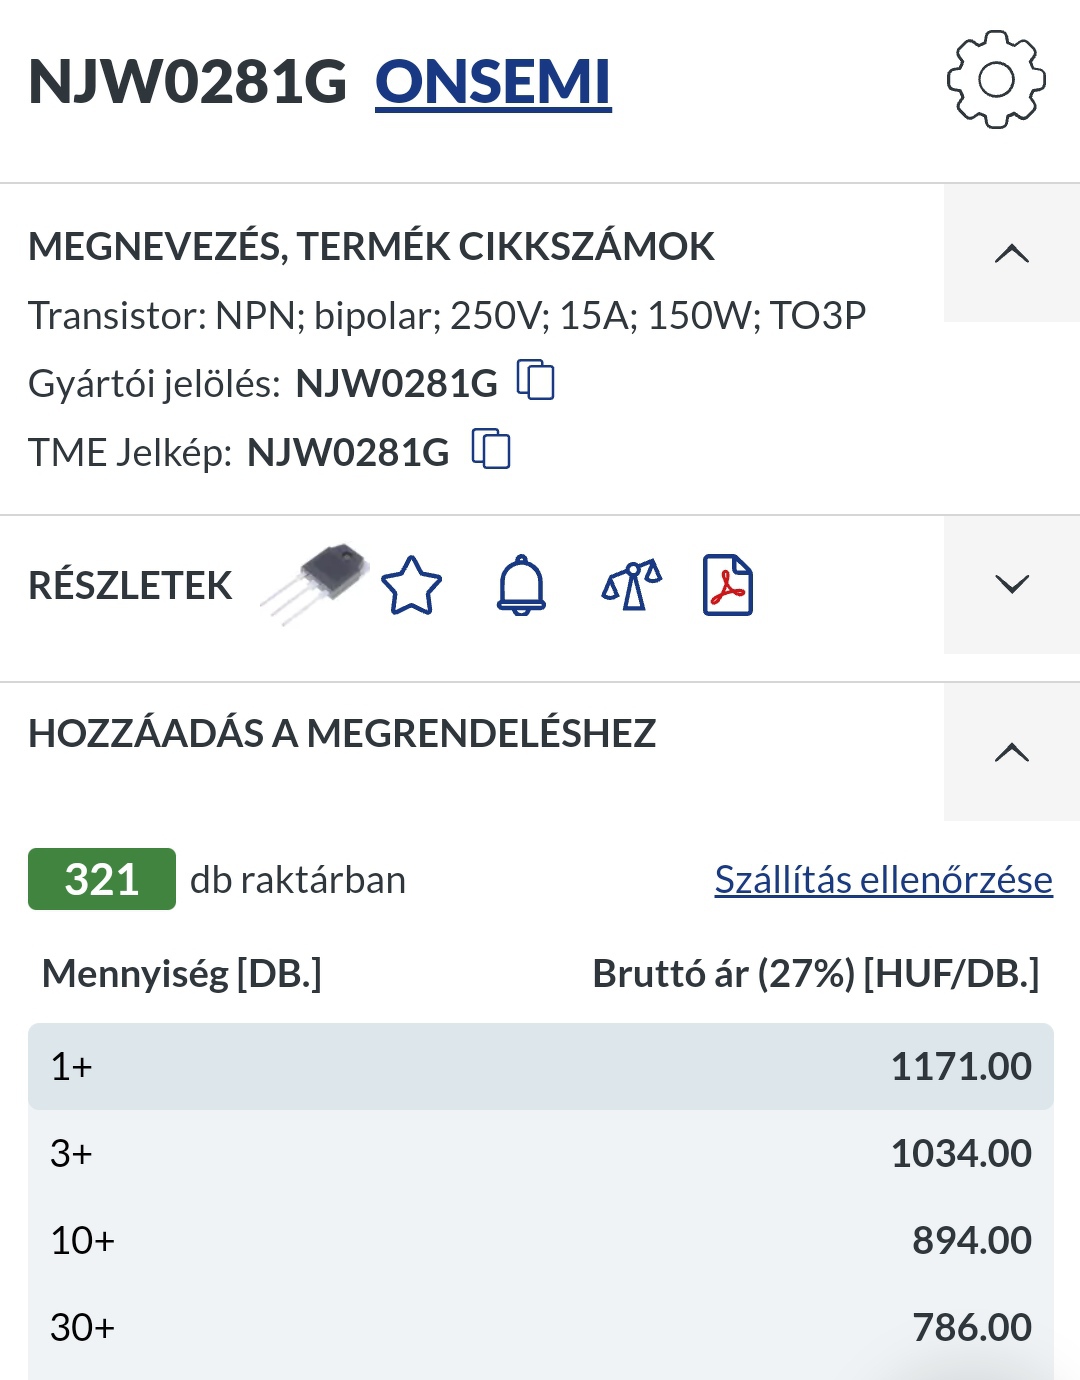The width and height of the screenshot is (1080, 1380).
Task: Collapse the Hozzáadás a megrendeléshez section
Action: pyautogui.click(x=1012, y=752)
